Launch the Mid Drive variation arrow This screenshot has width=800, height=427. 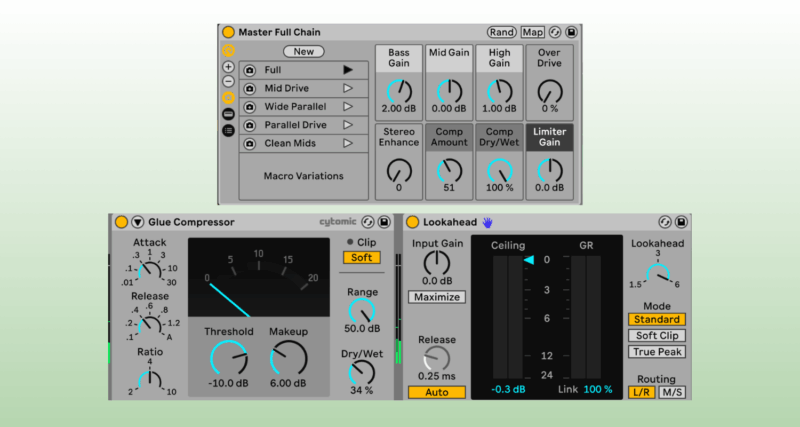(348, 88)
